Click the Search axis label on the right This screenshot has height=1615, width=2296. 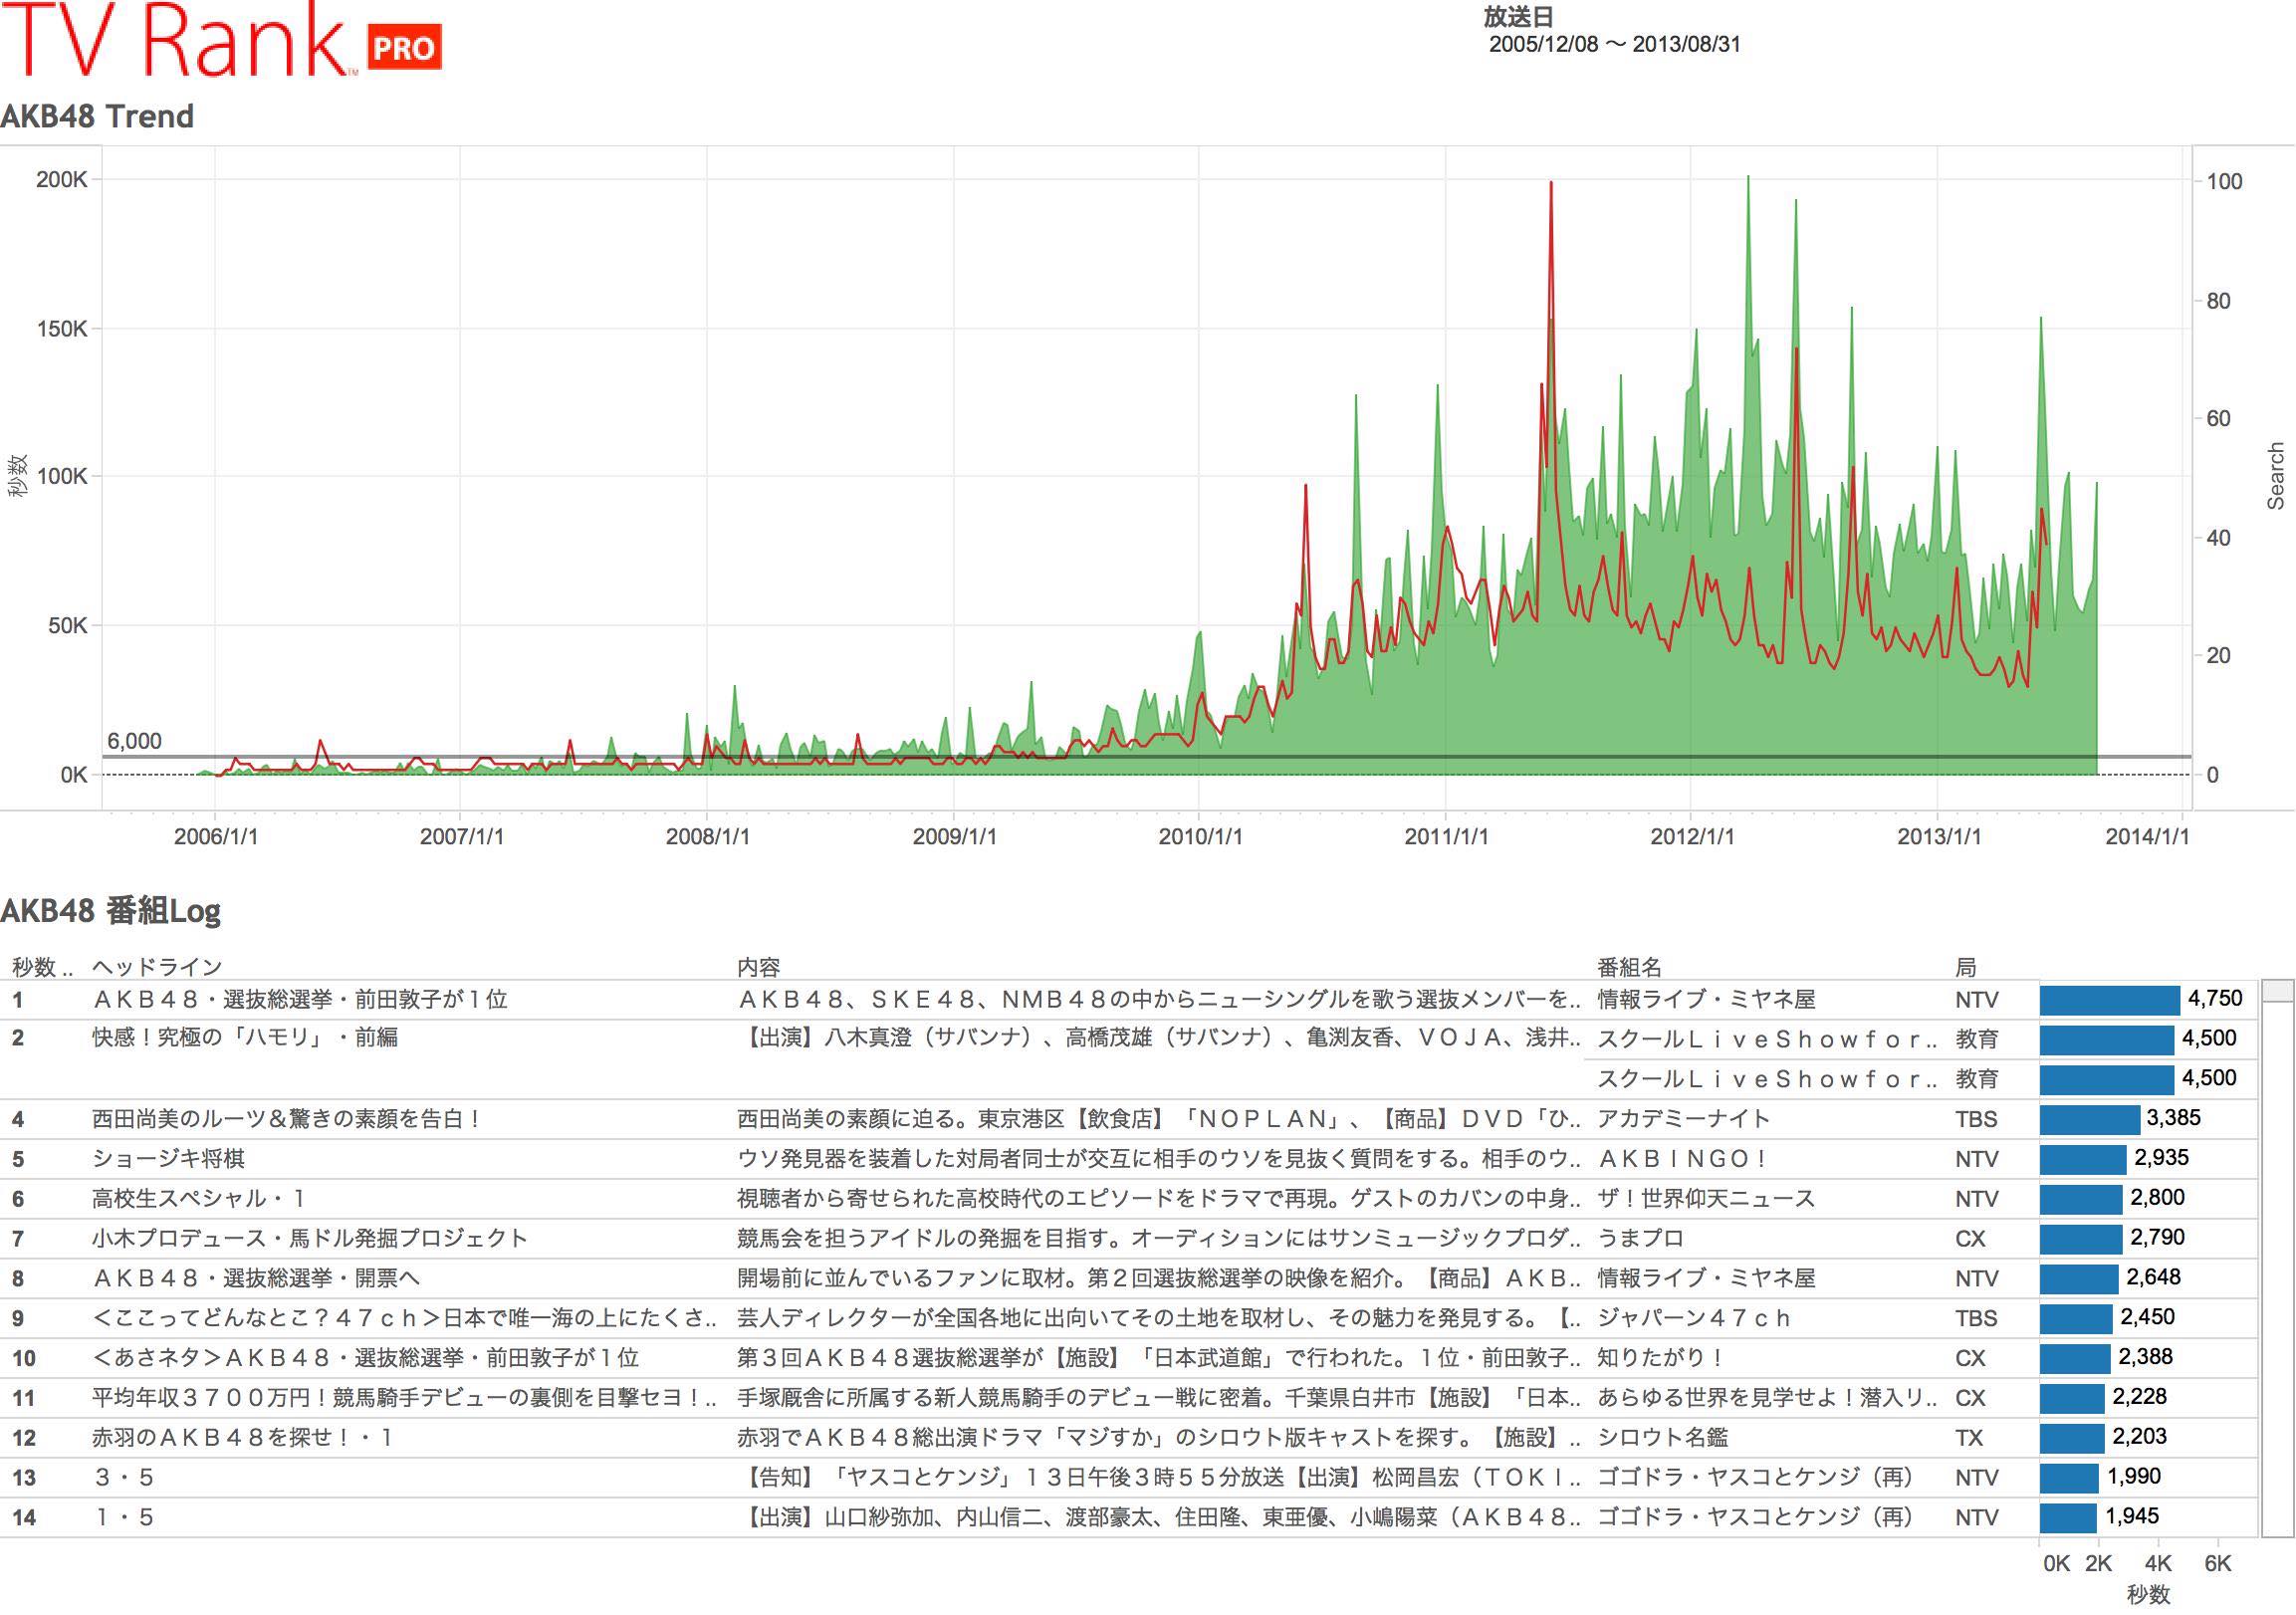coord(2276,475)
